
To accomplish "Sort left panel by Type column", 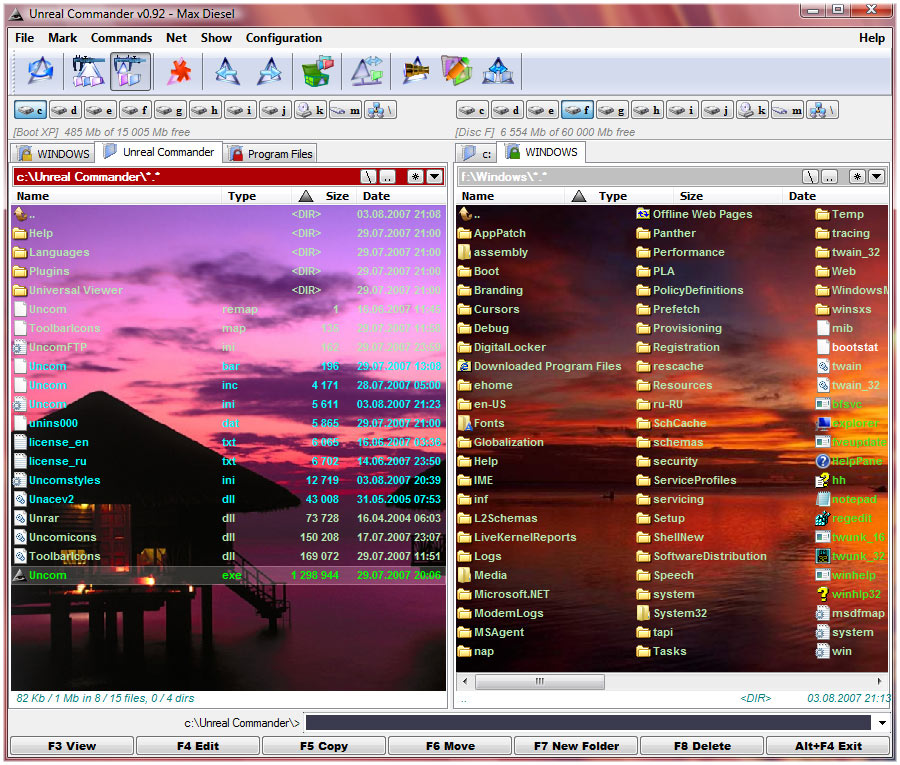I will pyautogui.click(x=257, y=196).
